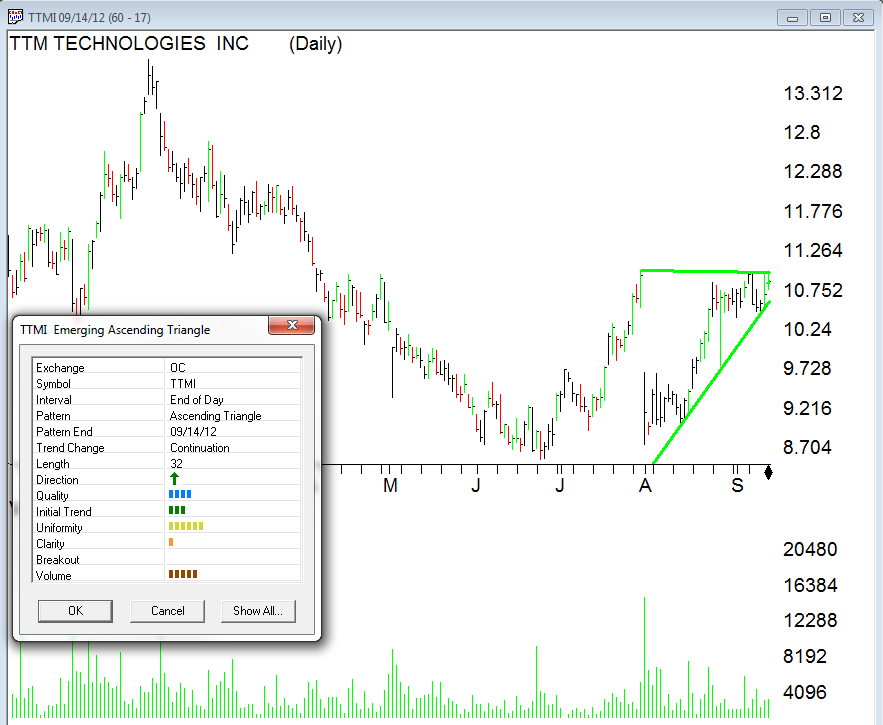Click the Cancel button in the dialog
Image resolution: width=883 pixels, height=725 pixels.
pyautogui.click(x=167, y=611)
